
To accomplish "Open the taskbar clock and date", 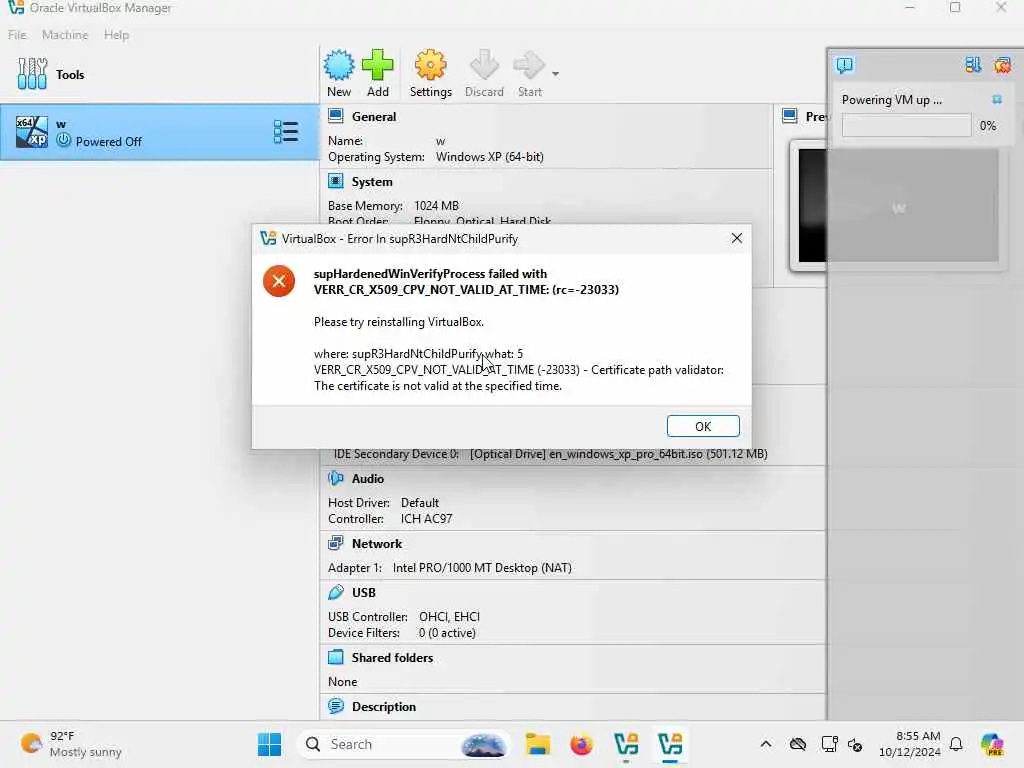I will (x=909, y=744).
